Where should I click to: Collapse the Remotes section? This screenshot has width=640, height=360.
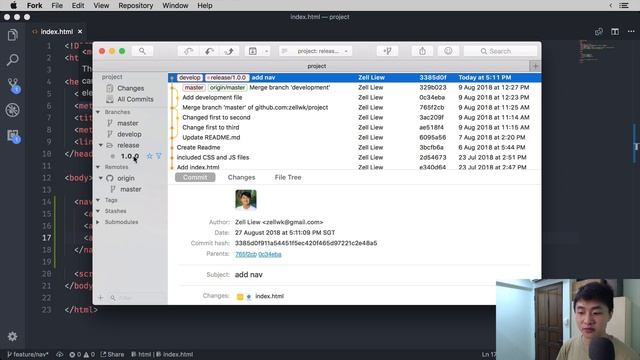(x=98, y=167)
